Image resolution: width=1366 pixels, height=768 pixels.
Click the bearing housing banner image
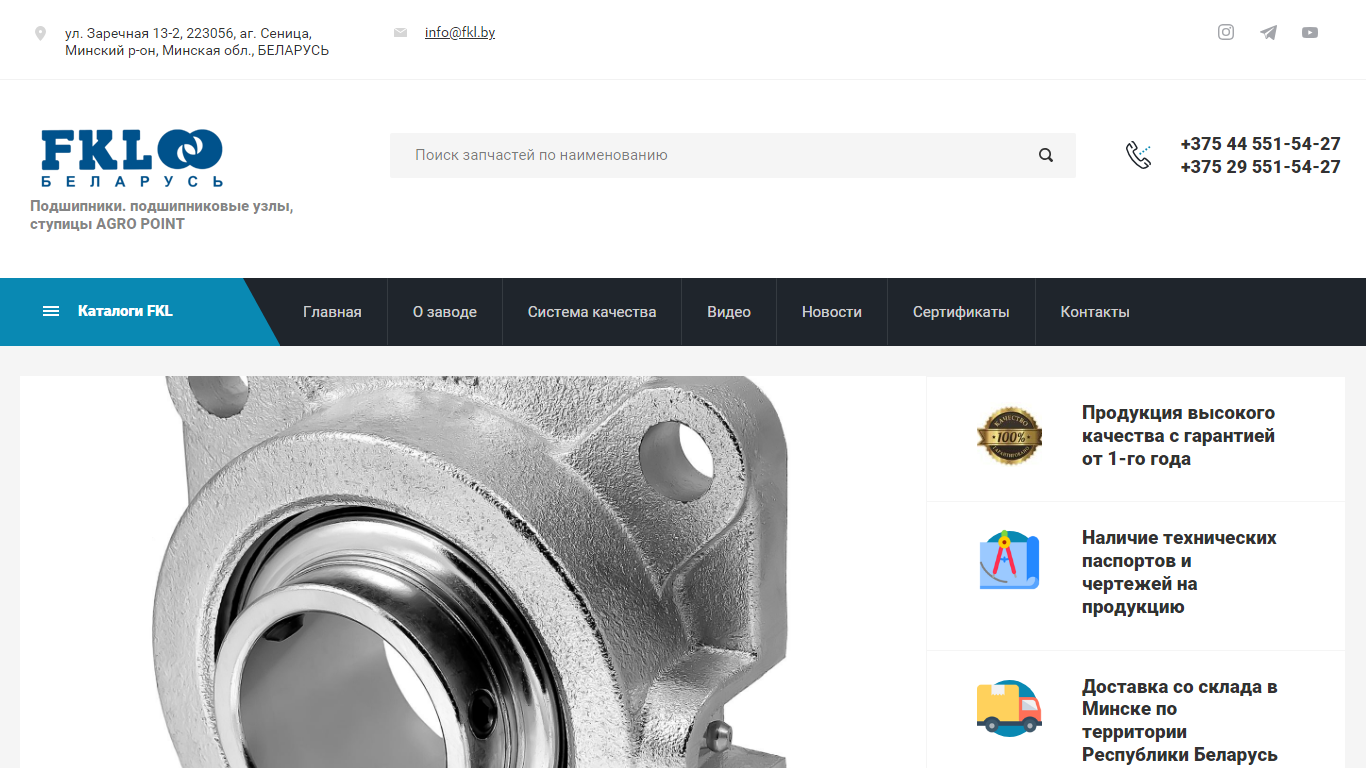pyautogui.click(x=473, y=572)
